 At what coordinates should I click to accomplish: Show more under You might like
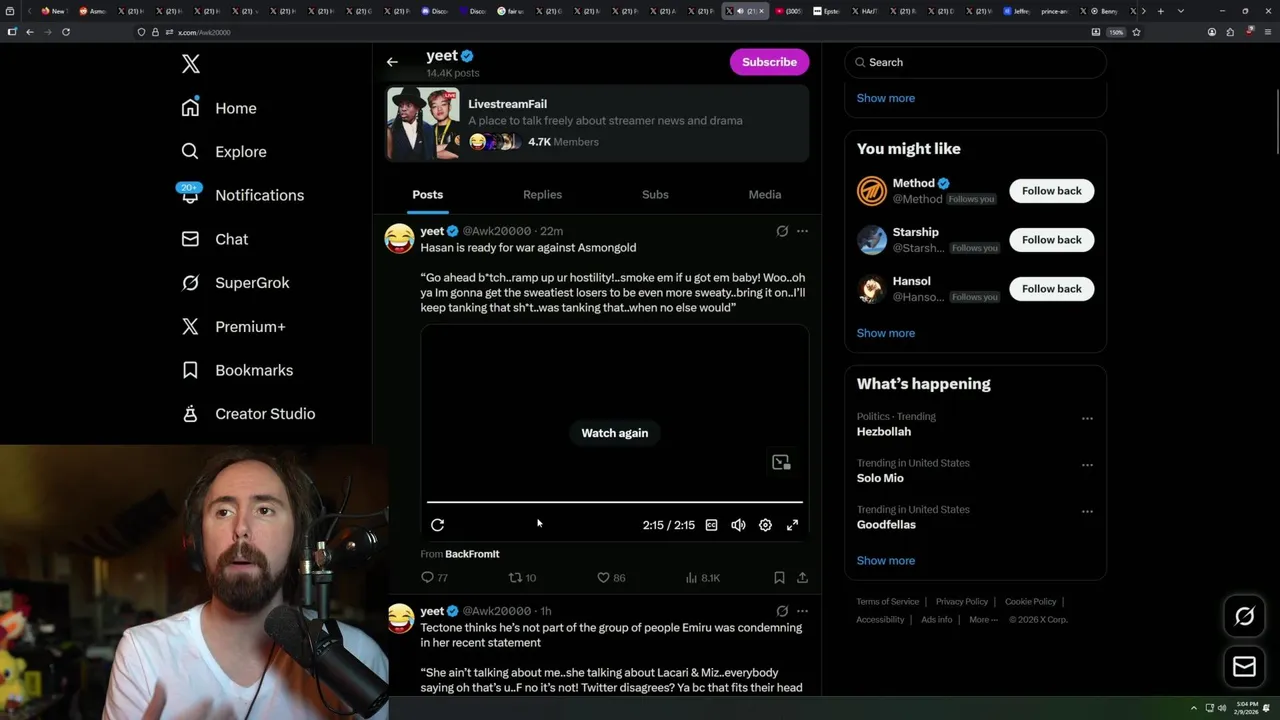(x=885, y=333)
